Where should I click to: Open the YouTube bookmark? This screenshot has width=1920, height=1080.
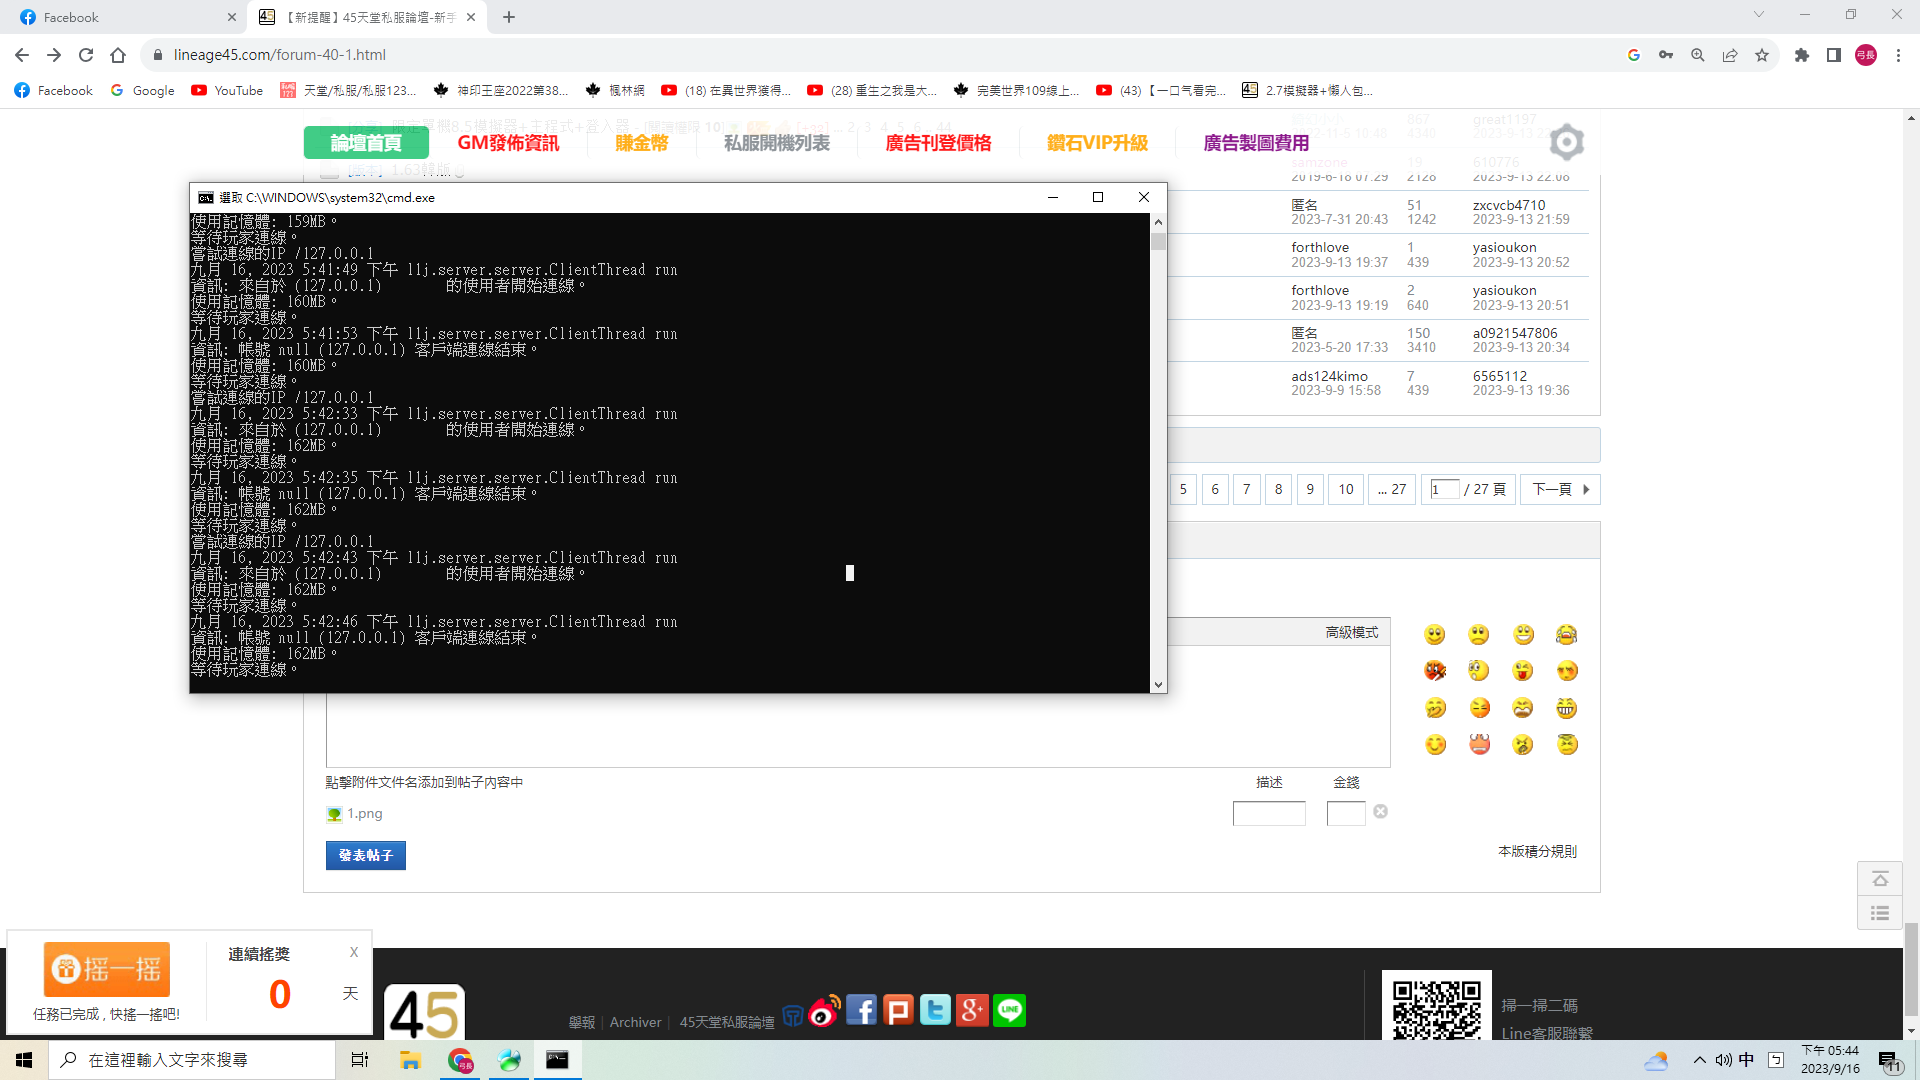227,90
